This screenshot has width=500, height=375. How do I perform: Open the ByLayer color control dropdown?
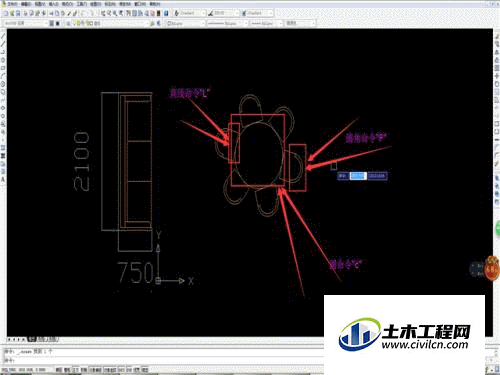tap(185, 23)
